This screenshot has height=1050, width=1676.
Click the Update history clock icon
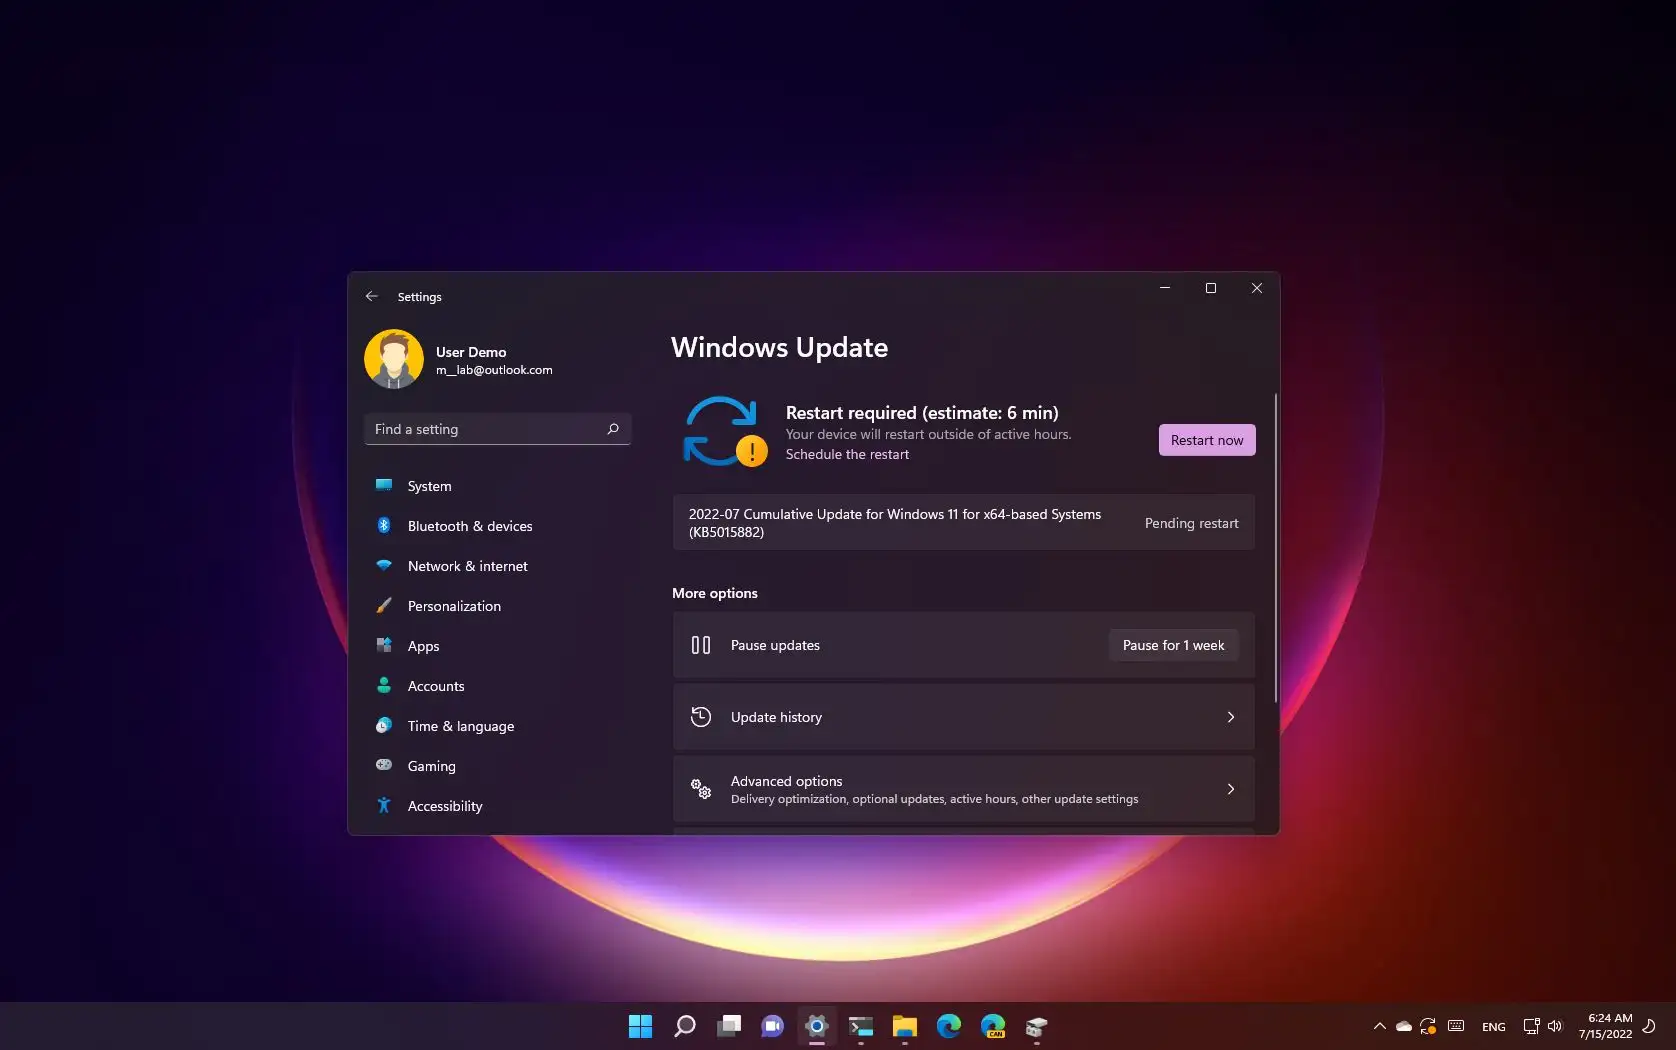coord(701,717)
